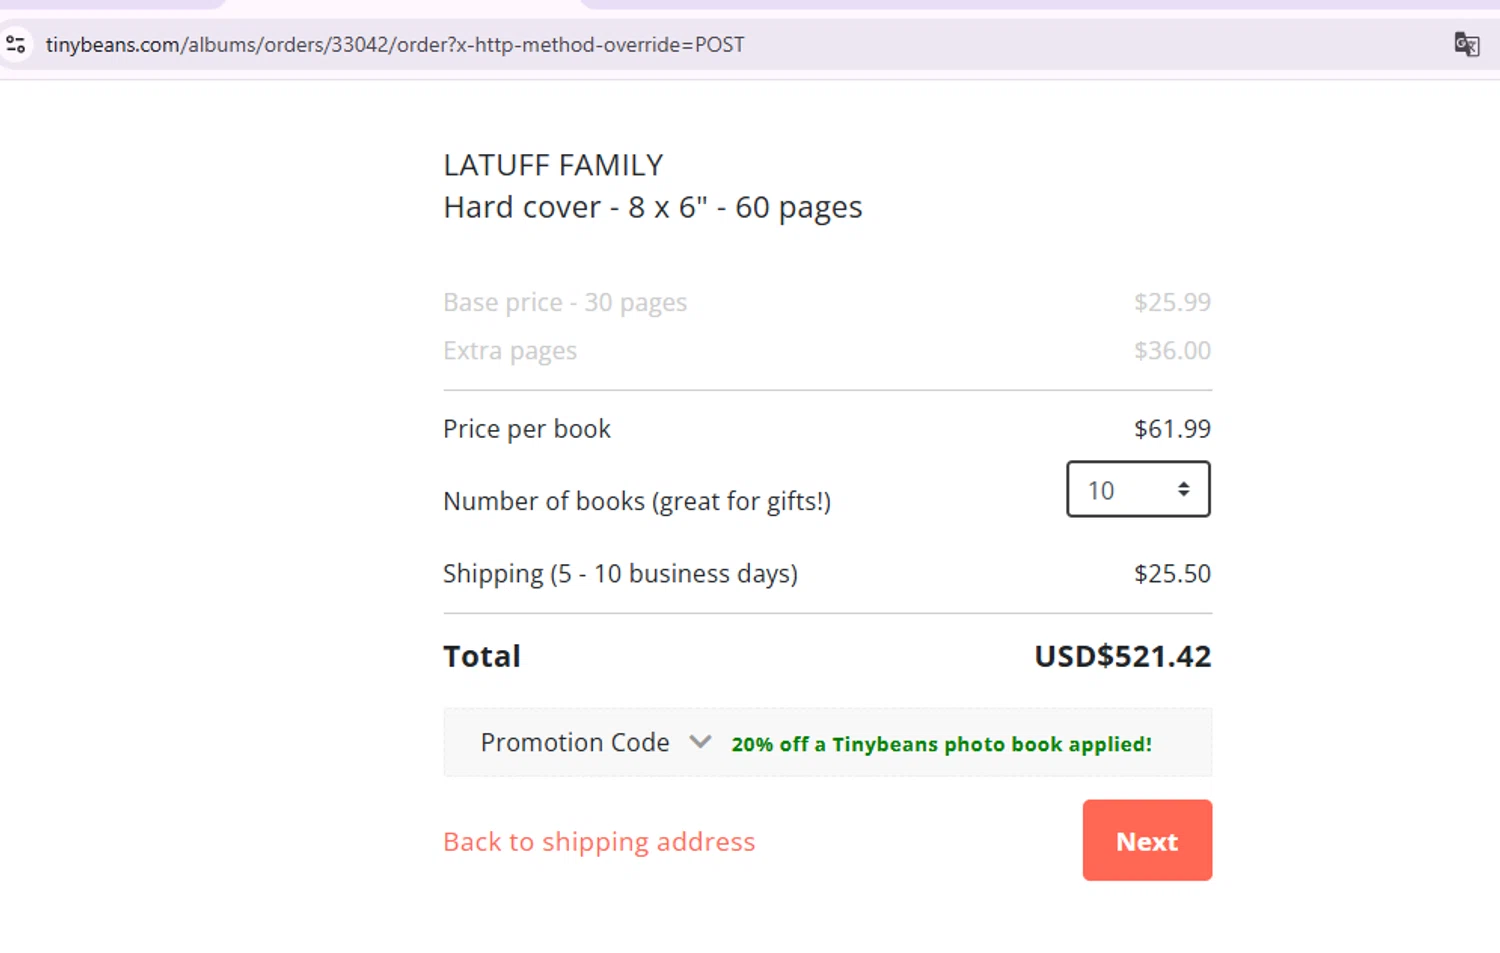Click the Base price - 30 pages row
The width and height of the screenshot is (1500, 953).
[x=827, y=302]
